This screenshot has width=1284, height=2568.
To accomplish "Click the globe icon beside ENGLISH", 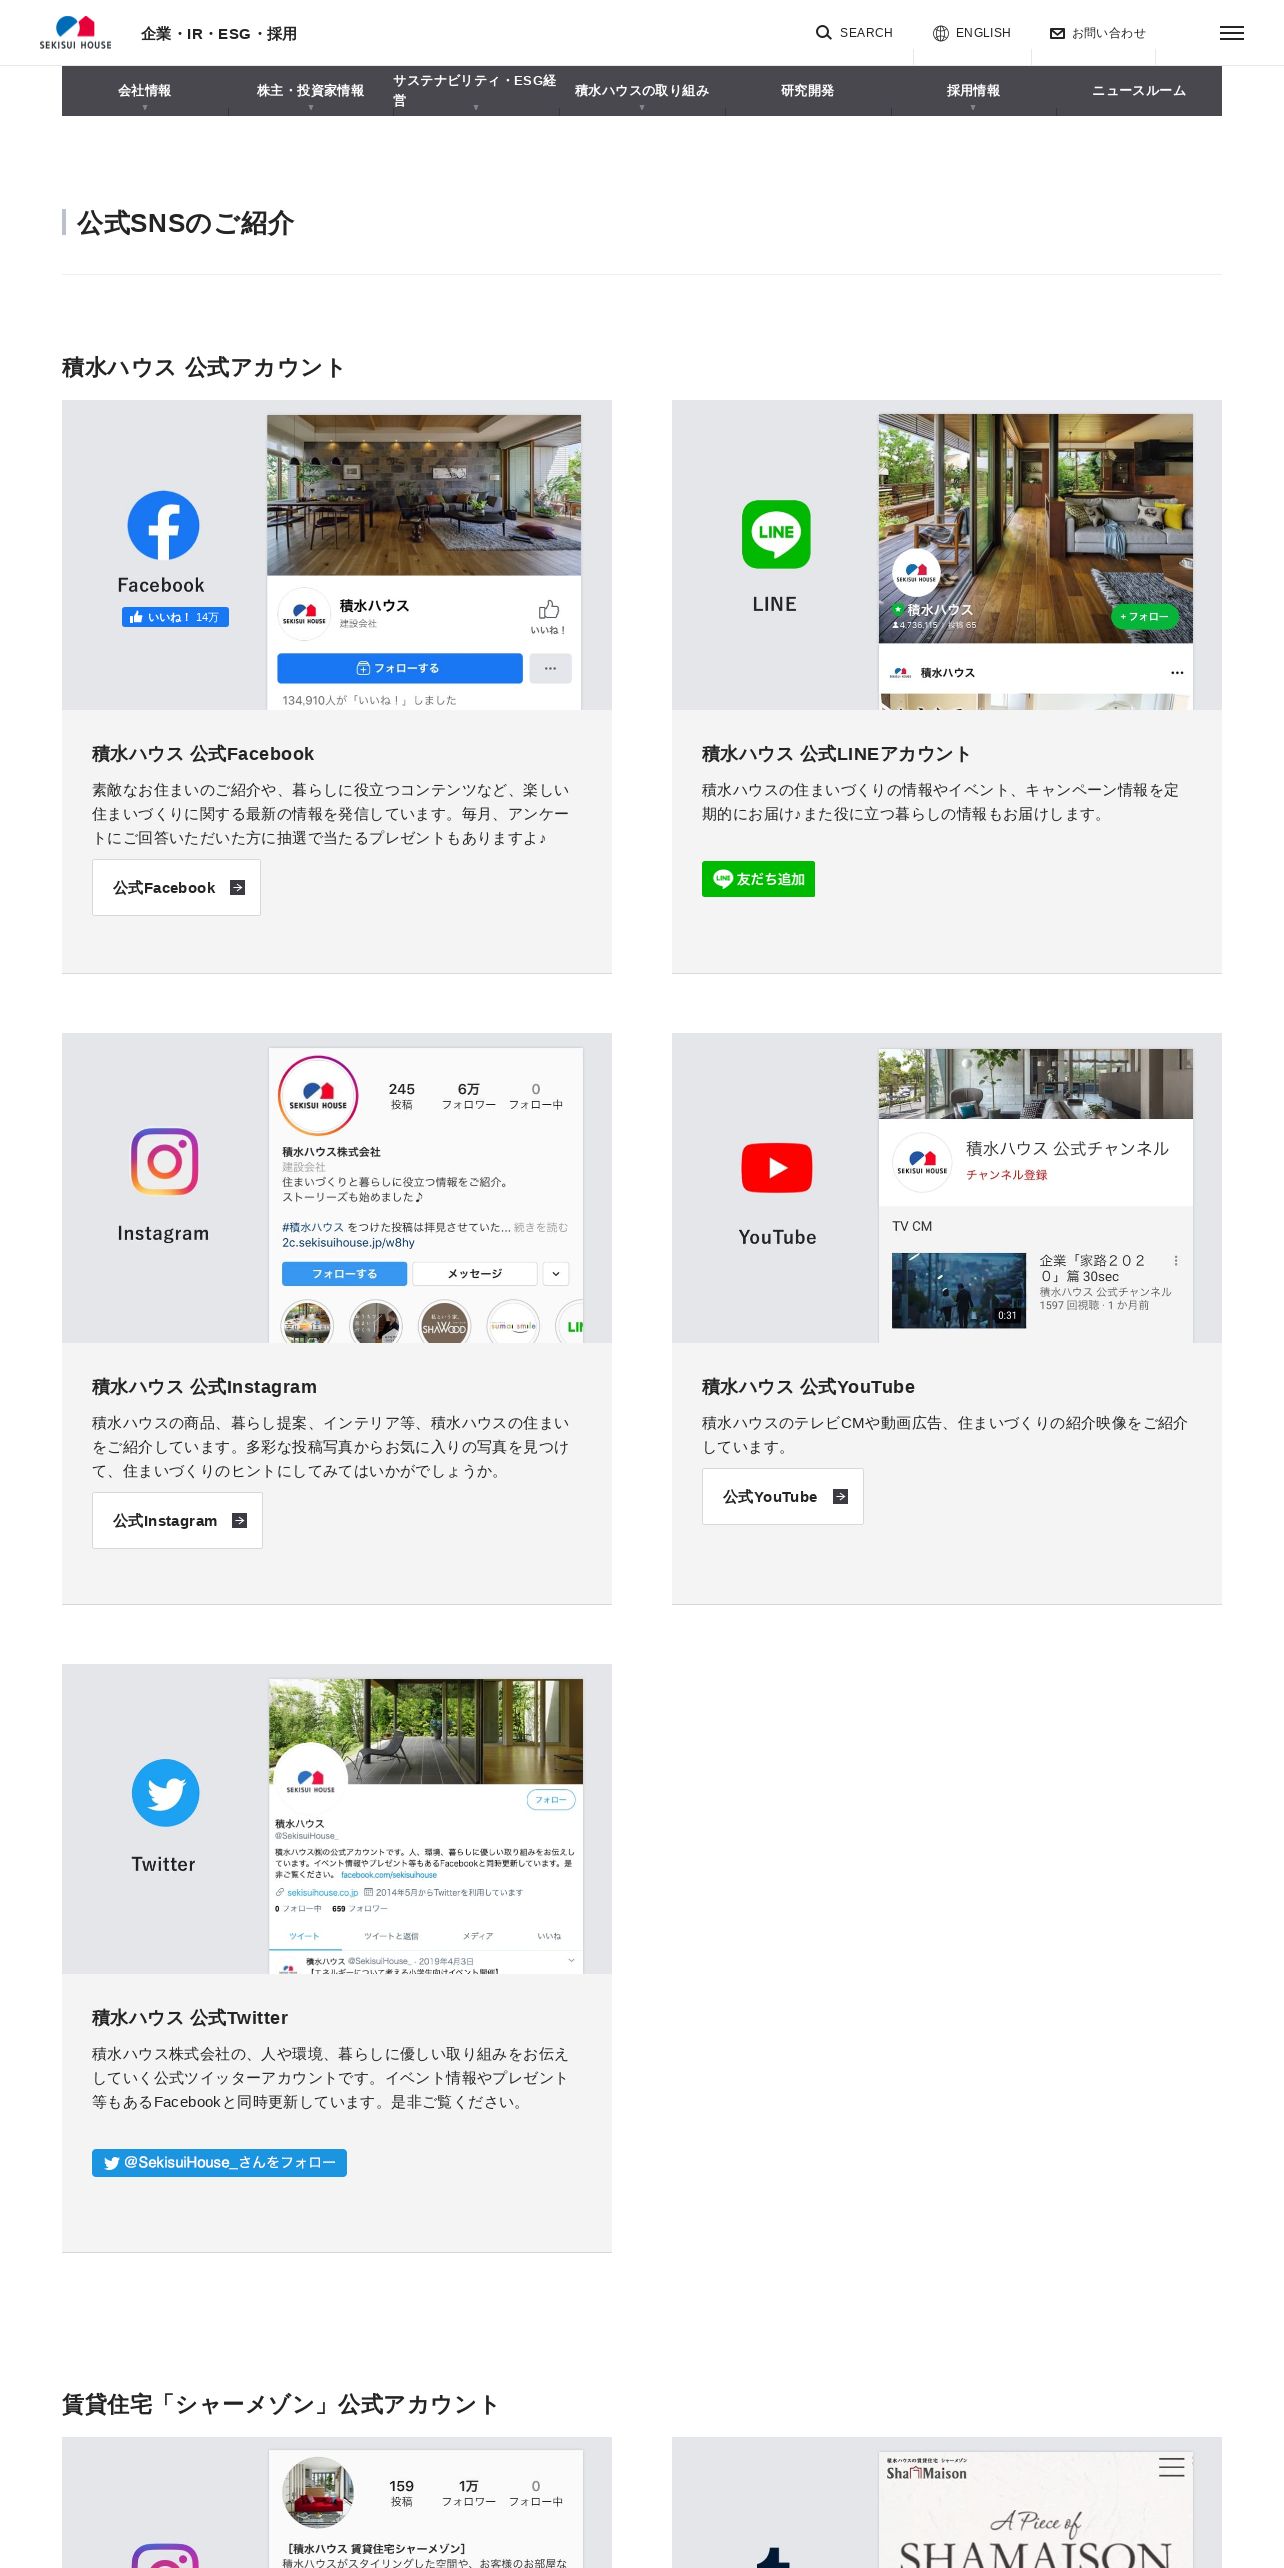I will 941,33.
